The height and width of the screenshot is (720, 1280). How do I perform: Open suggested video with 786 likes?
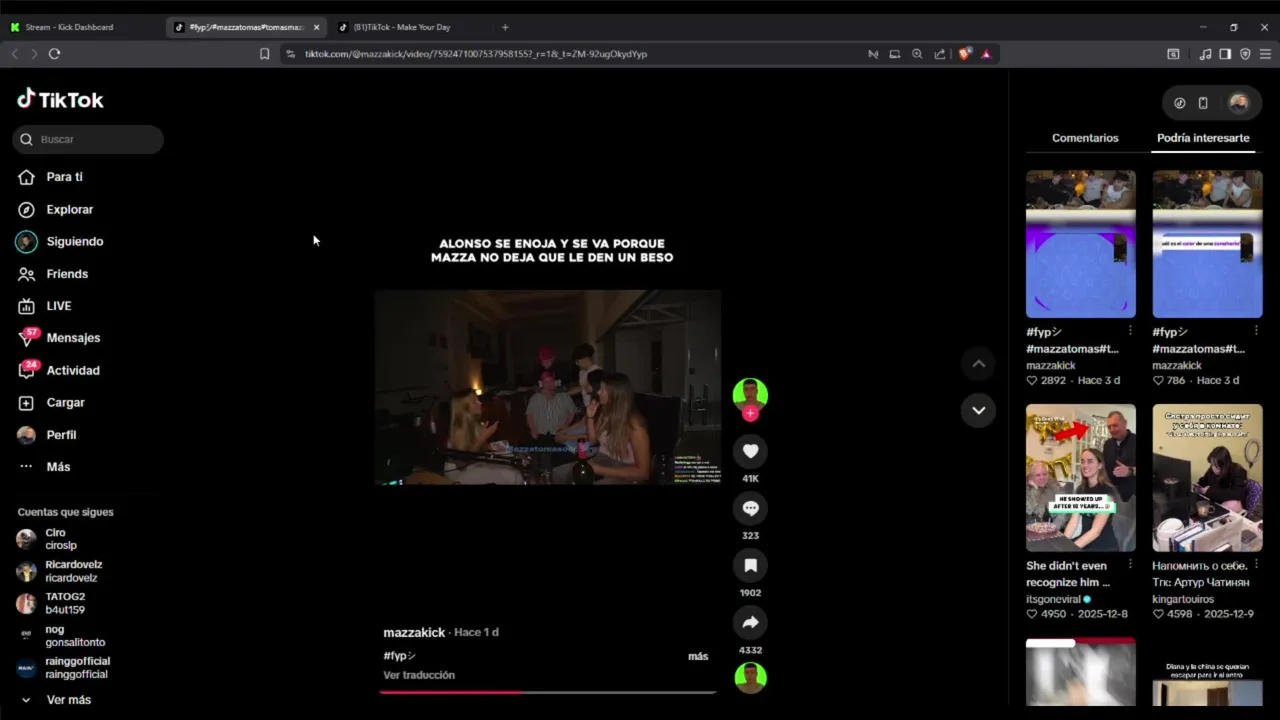click(x=1207, y=244)
